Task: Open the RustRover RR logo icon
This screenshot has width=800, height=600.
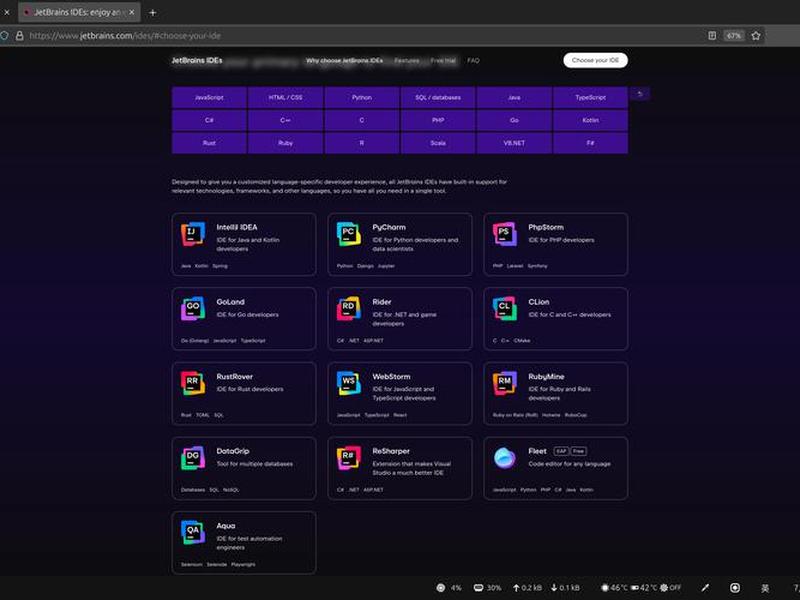Action: tap(192, 383)
